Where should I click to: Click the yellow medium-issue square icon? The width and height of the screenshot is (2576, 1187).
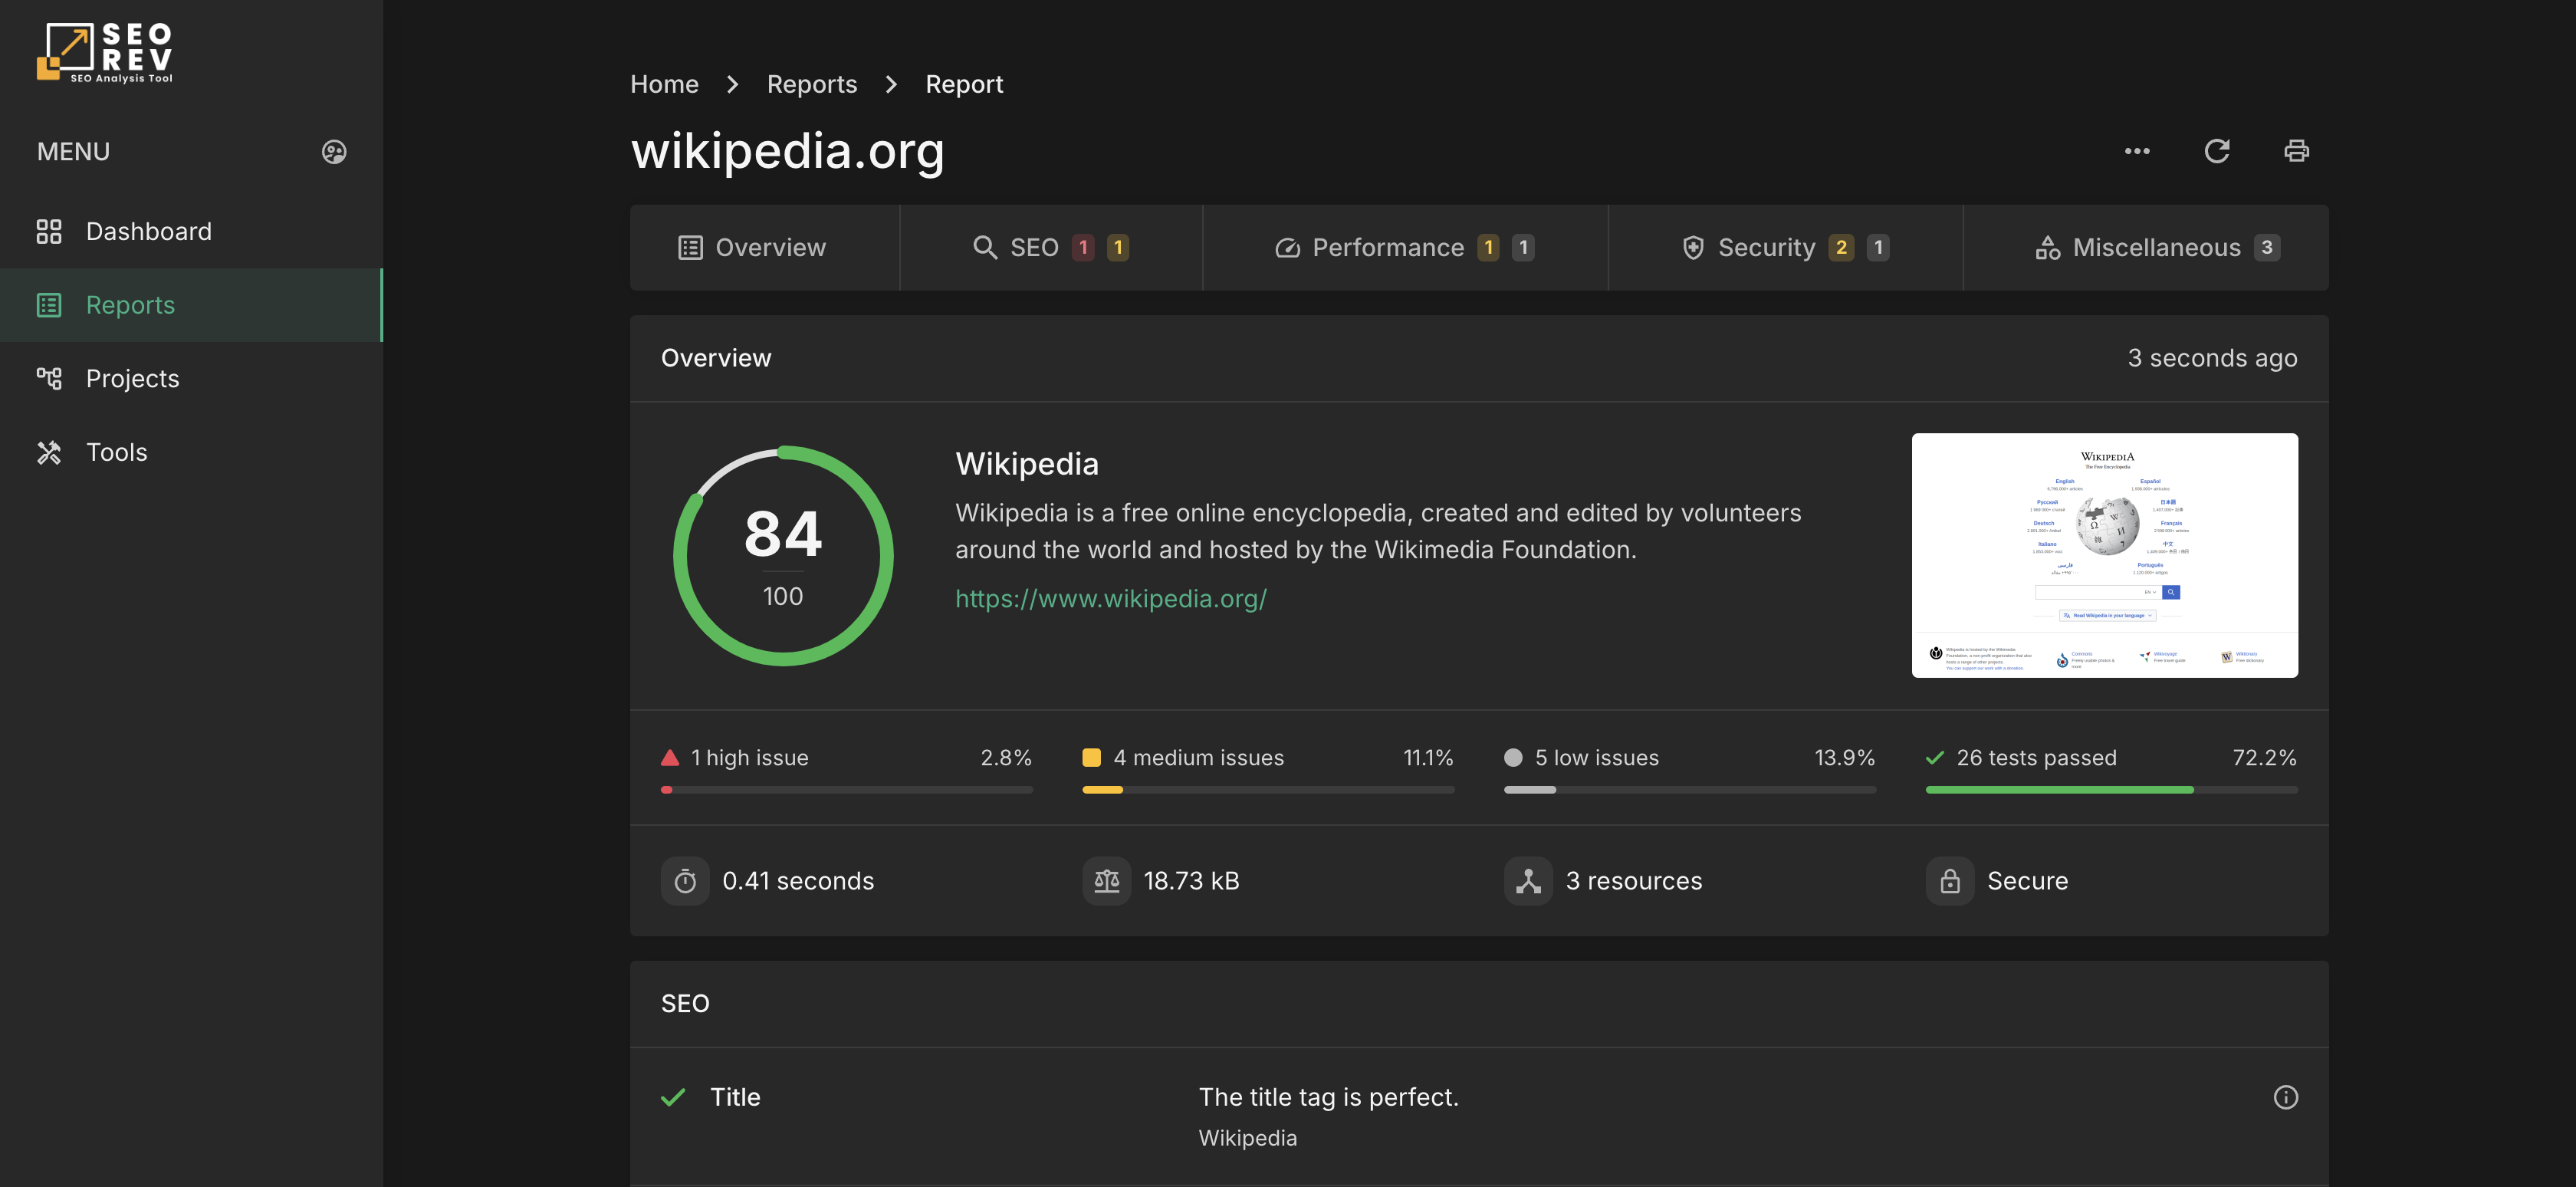pyautogui.click(x=1092, y=758)
